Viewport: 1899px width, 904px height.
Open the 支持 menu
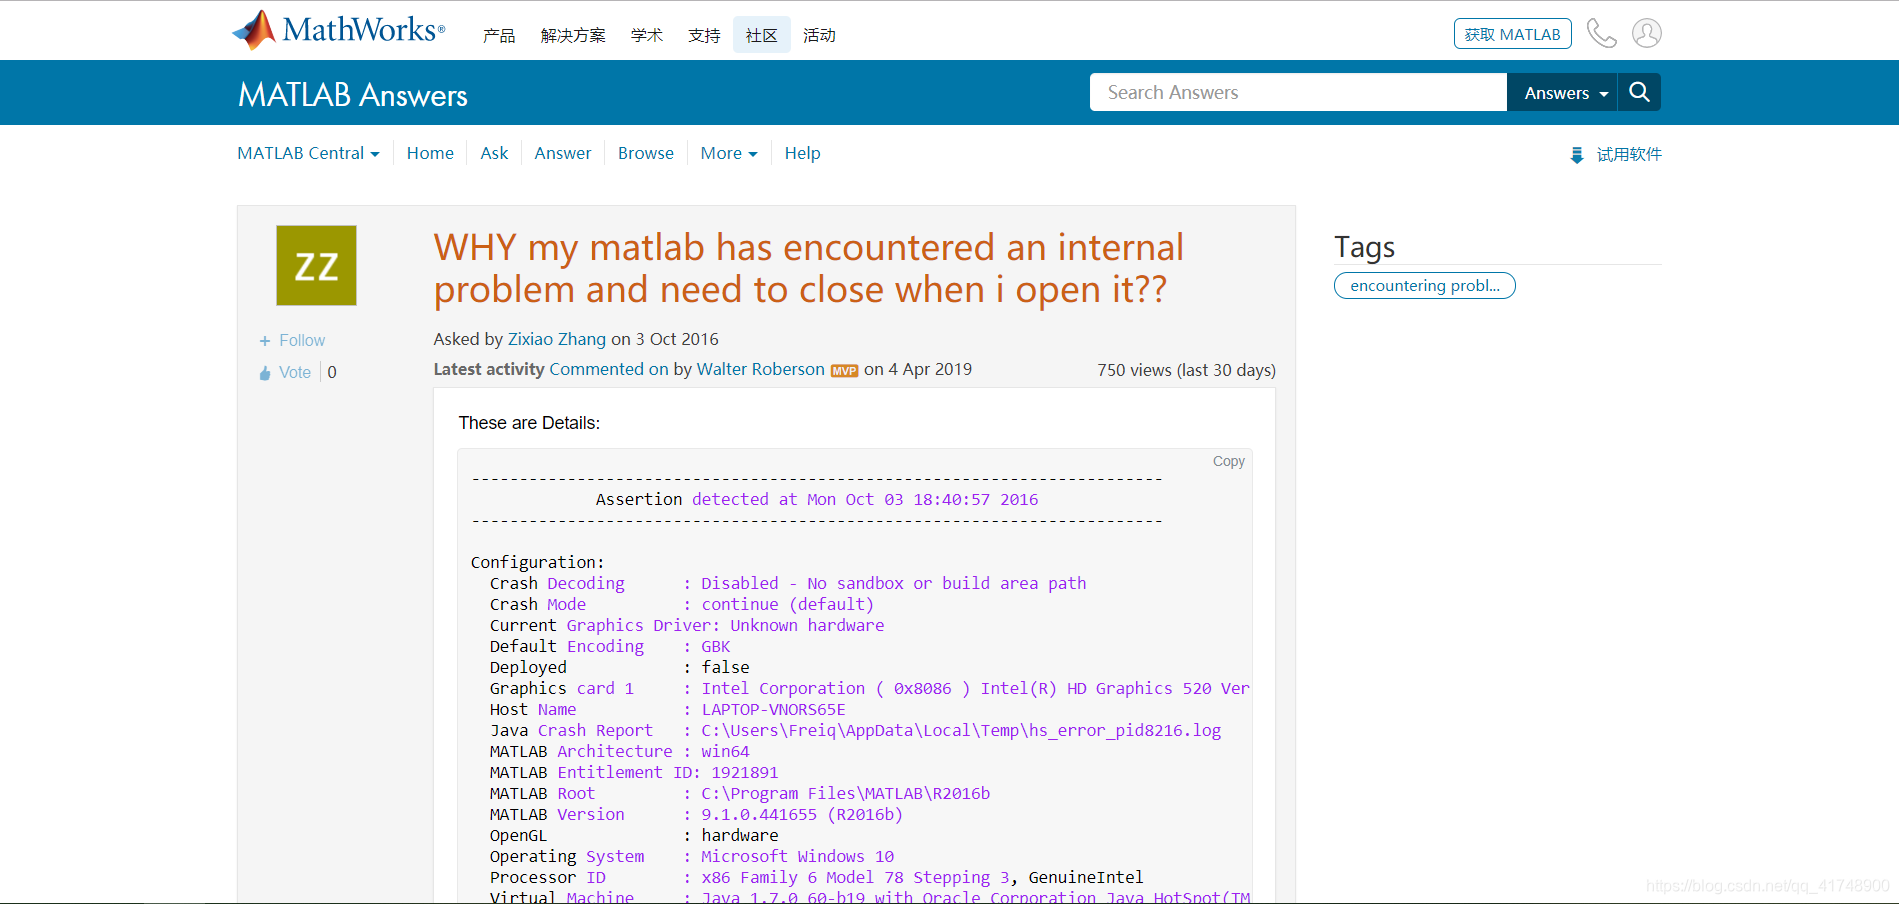tap(704, 35)
